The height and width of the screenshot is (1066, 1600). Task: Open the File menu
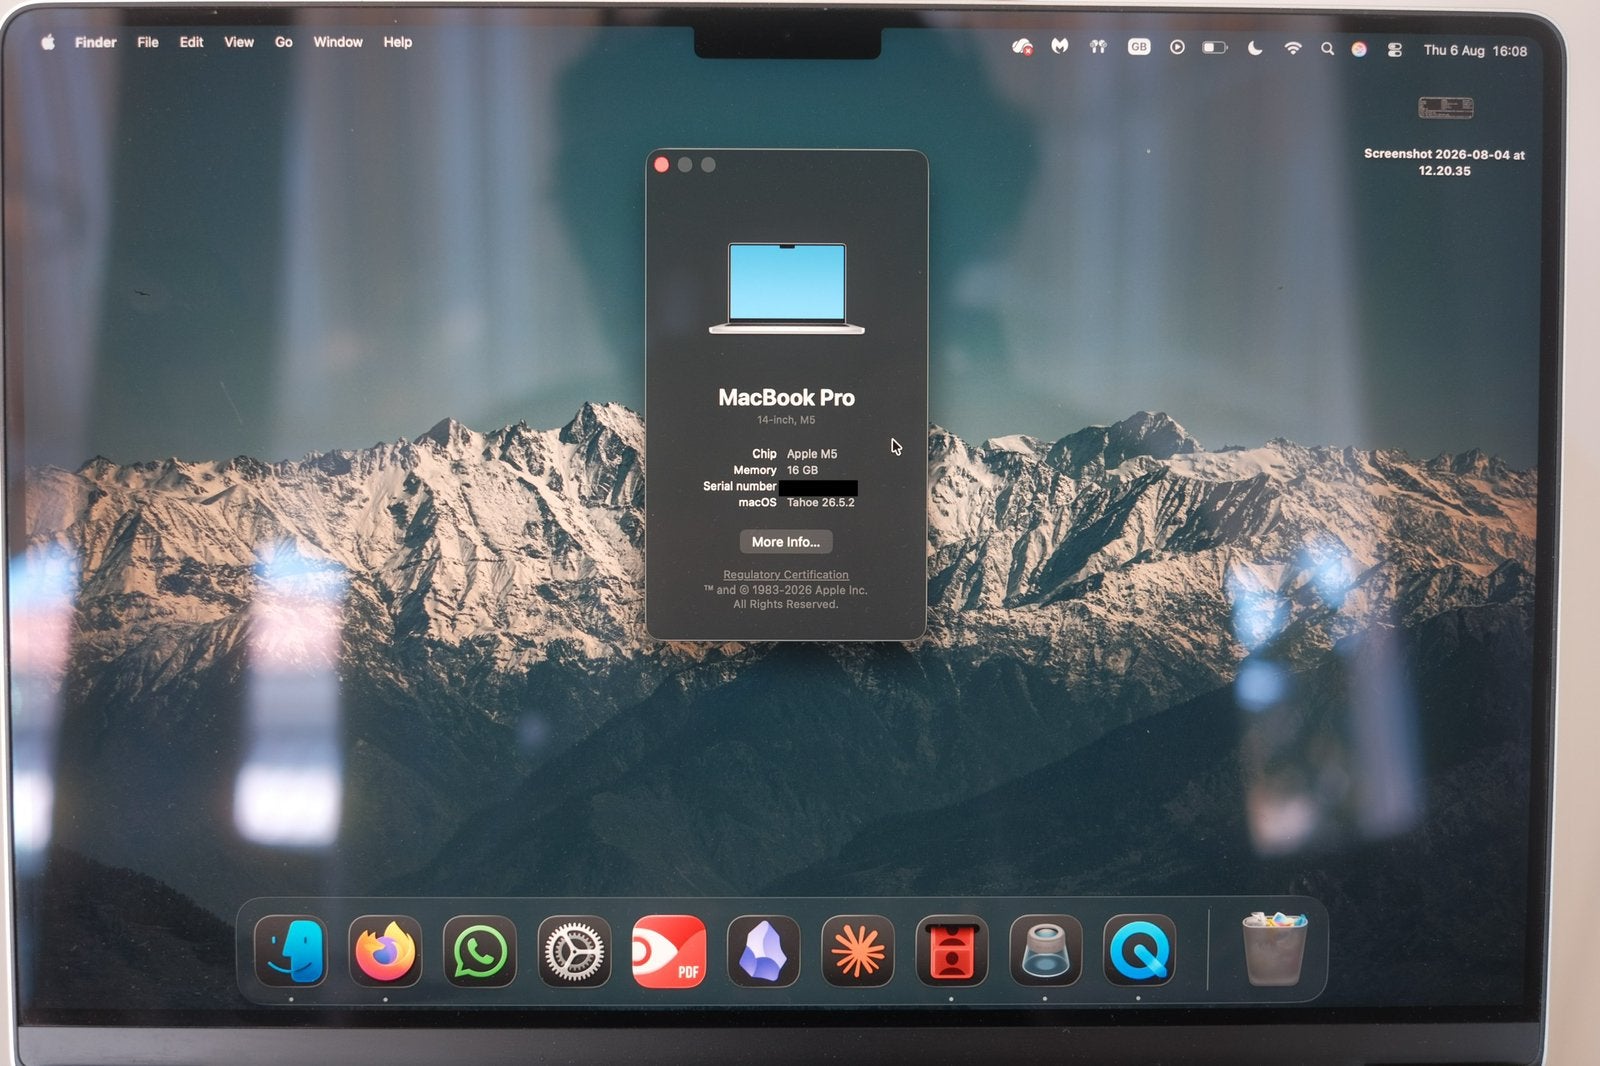pos(148,42)
